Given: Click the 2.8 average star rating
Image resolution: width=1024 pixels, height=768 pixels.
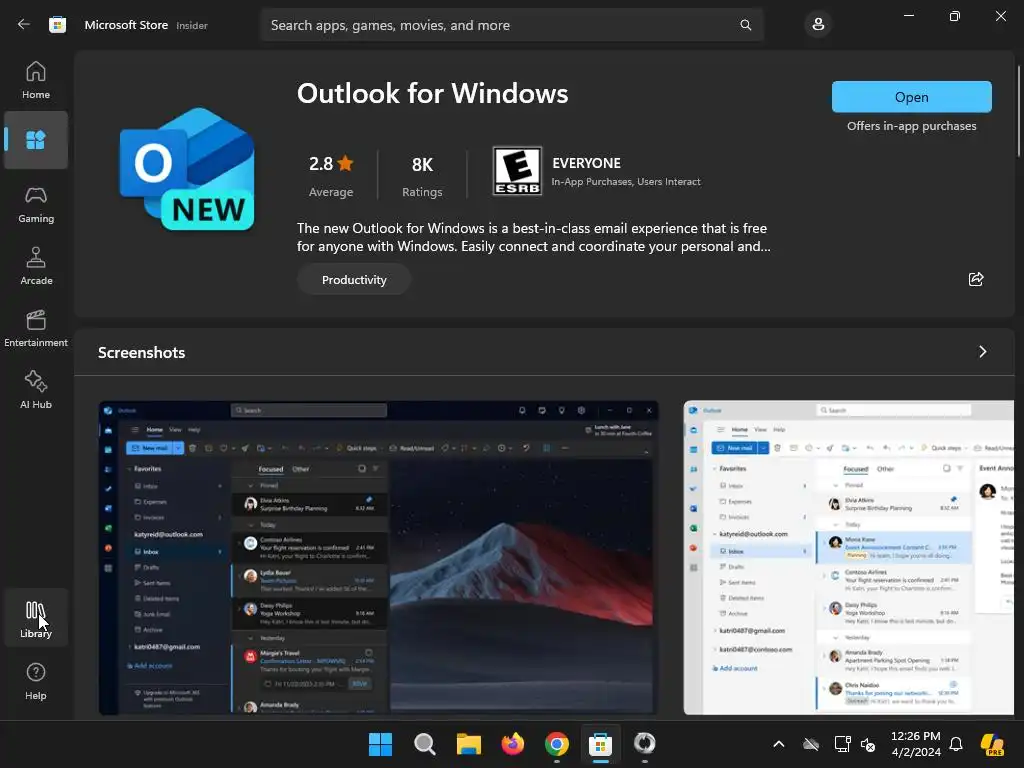Looking at the screenshot, I should (x=331, y=174).
